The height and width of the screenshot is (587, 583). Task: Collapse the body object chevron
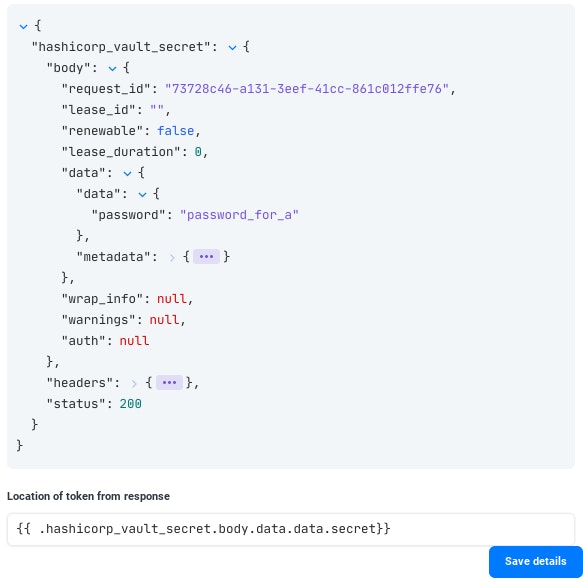[x=112, y=69]
